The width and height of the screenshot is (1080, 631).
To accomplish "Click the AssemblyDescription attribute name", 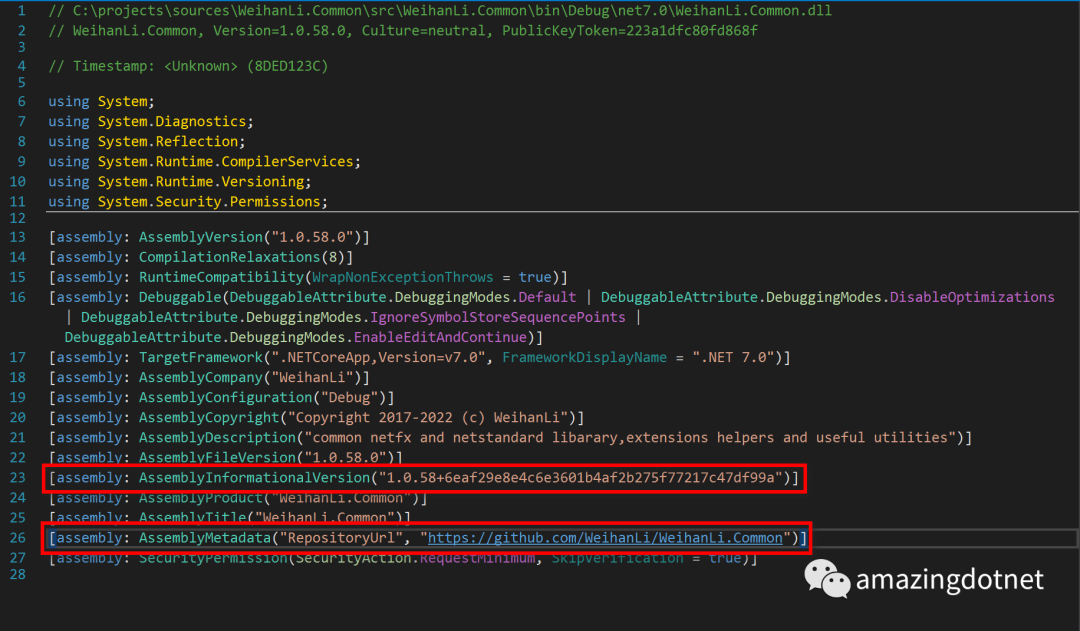I will tap(218, 437).
